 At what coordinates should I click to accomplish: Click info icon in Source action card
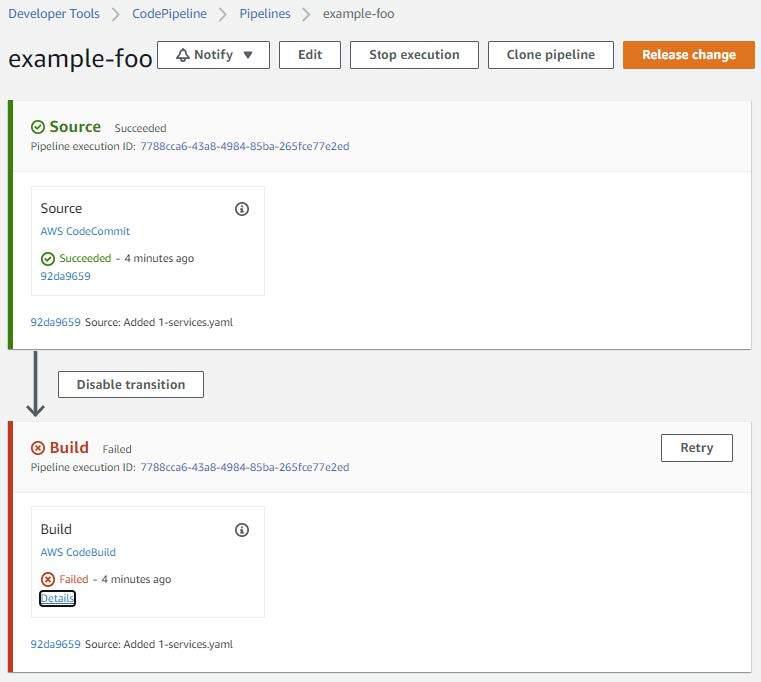click(241, 209)
